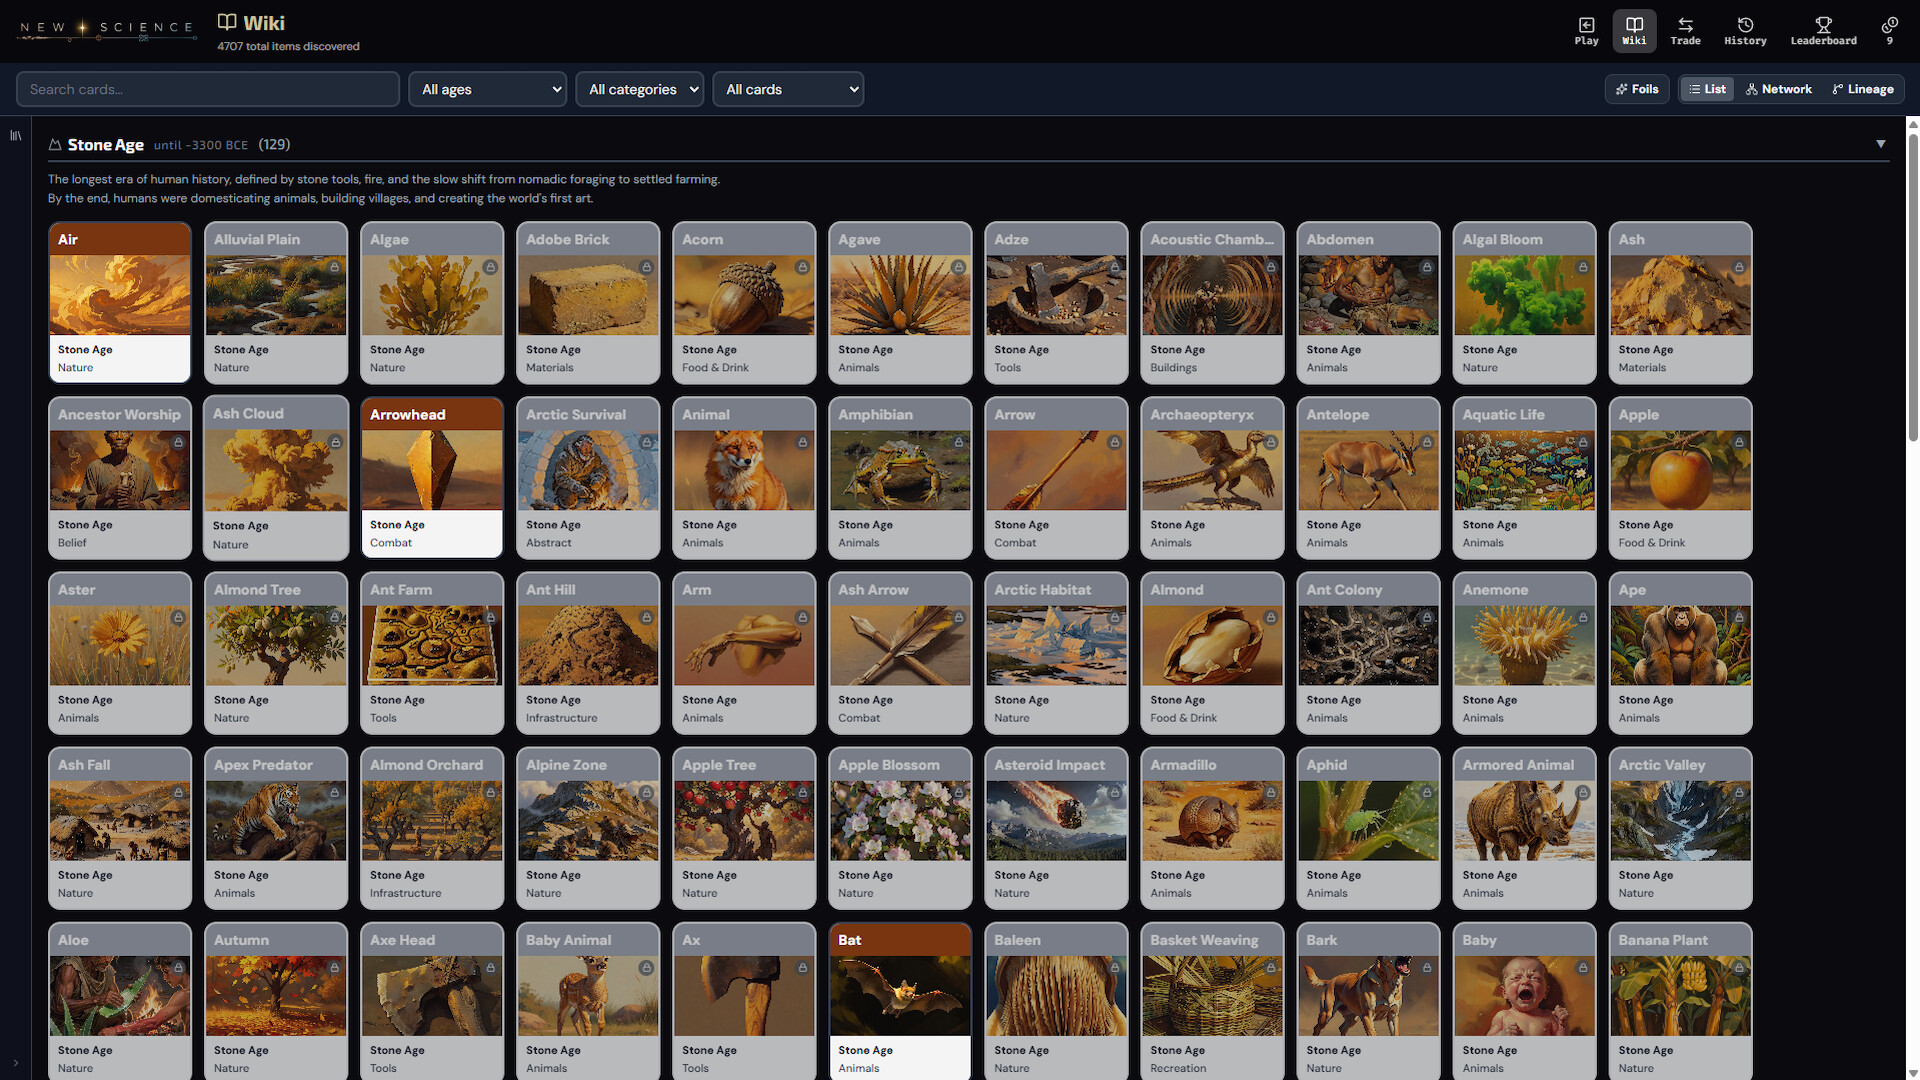The height and width of the screenshot is (1080, 1920).
Task: Click the lock icon on Acorn card
Action: (803, 268)
